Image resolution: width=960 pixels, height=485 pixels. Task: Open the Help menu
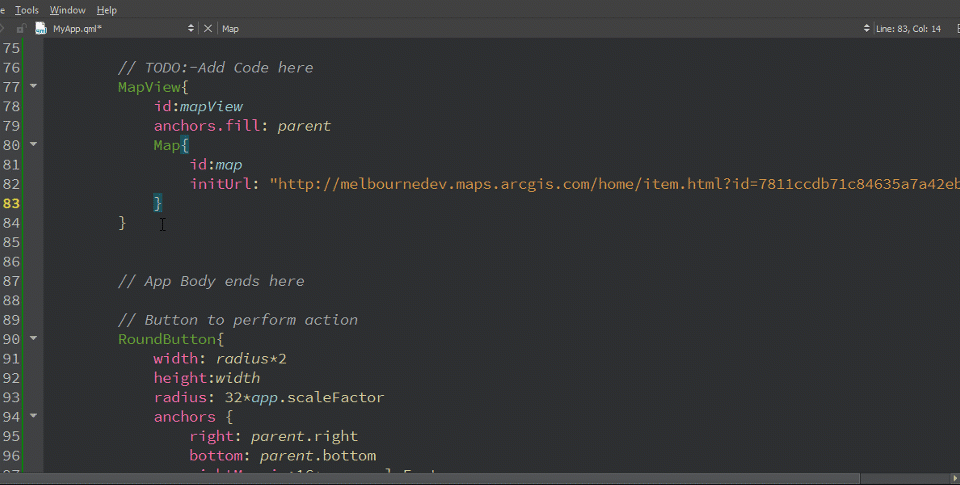(107, 10)
